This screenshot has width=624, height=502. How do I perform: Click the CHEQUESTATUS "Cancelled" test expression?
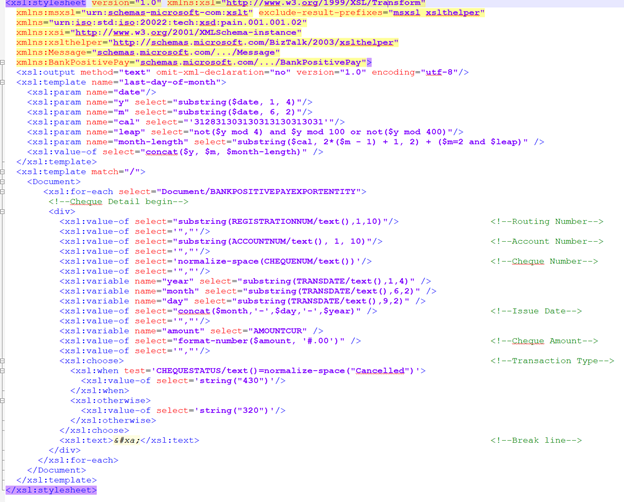285,371
